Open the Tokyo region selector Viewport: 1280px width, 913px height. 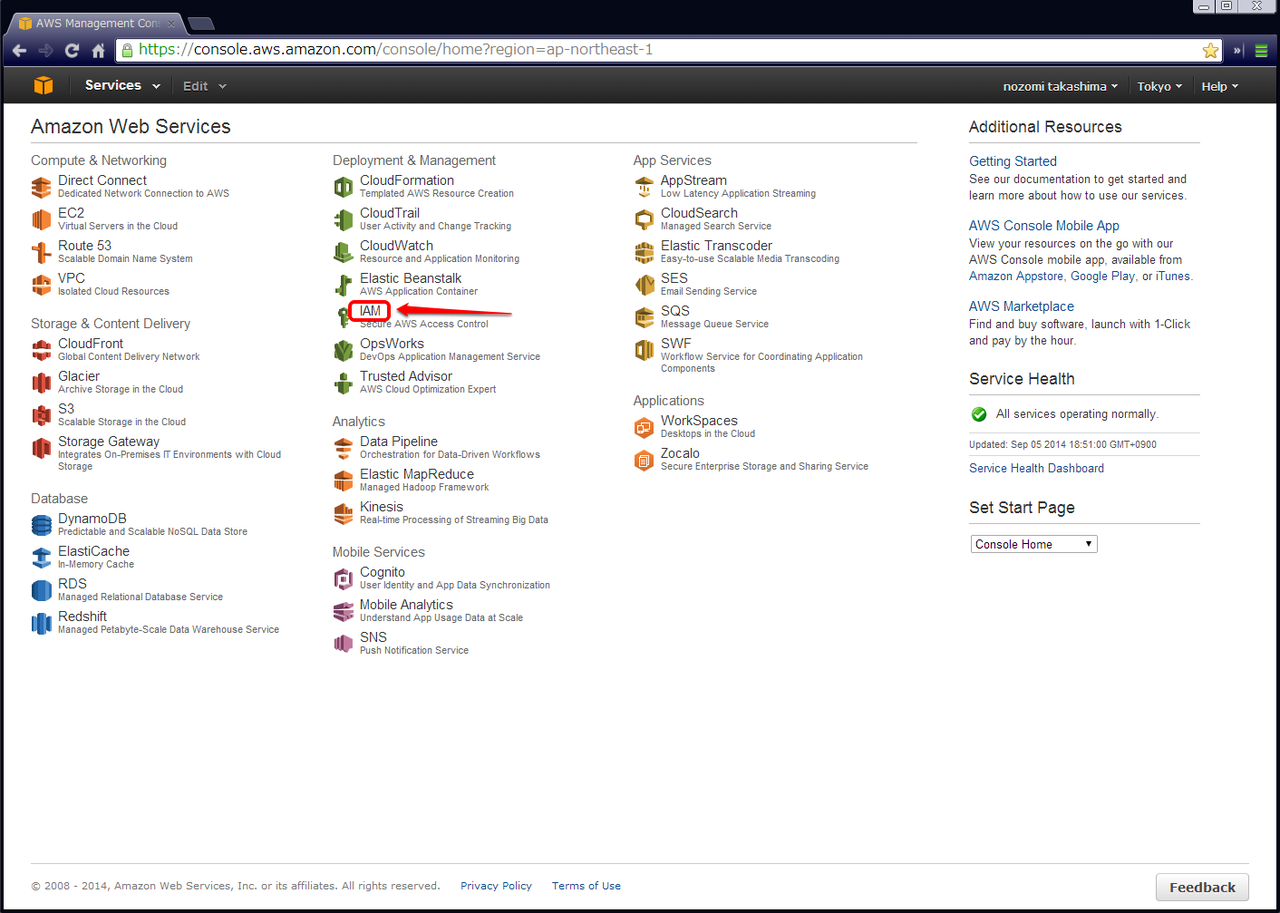pyautogui.click(x=1159, y=86)
